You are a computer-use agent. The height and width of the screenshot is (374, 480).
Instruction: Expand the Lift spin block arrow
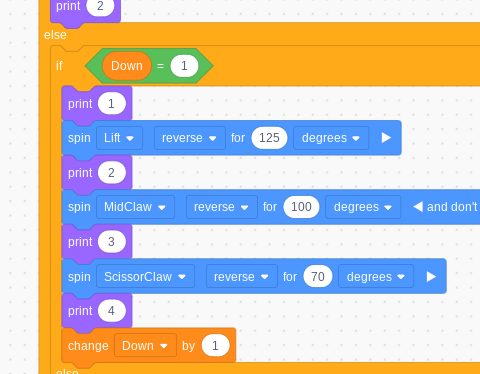point(386,138)
